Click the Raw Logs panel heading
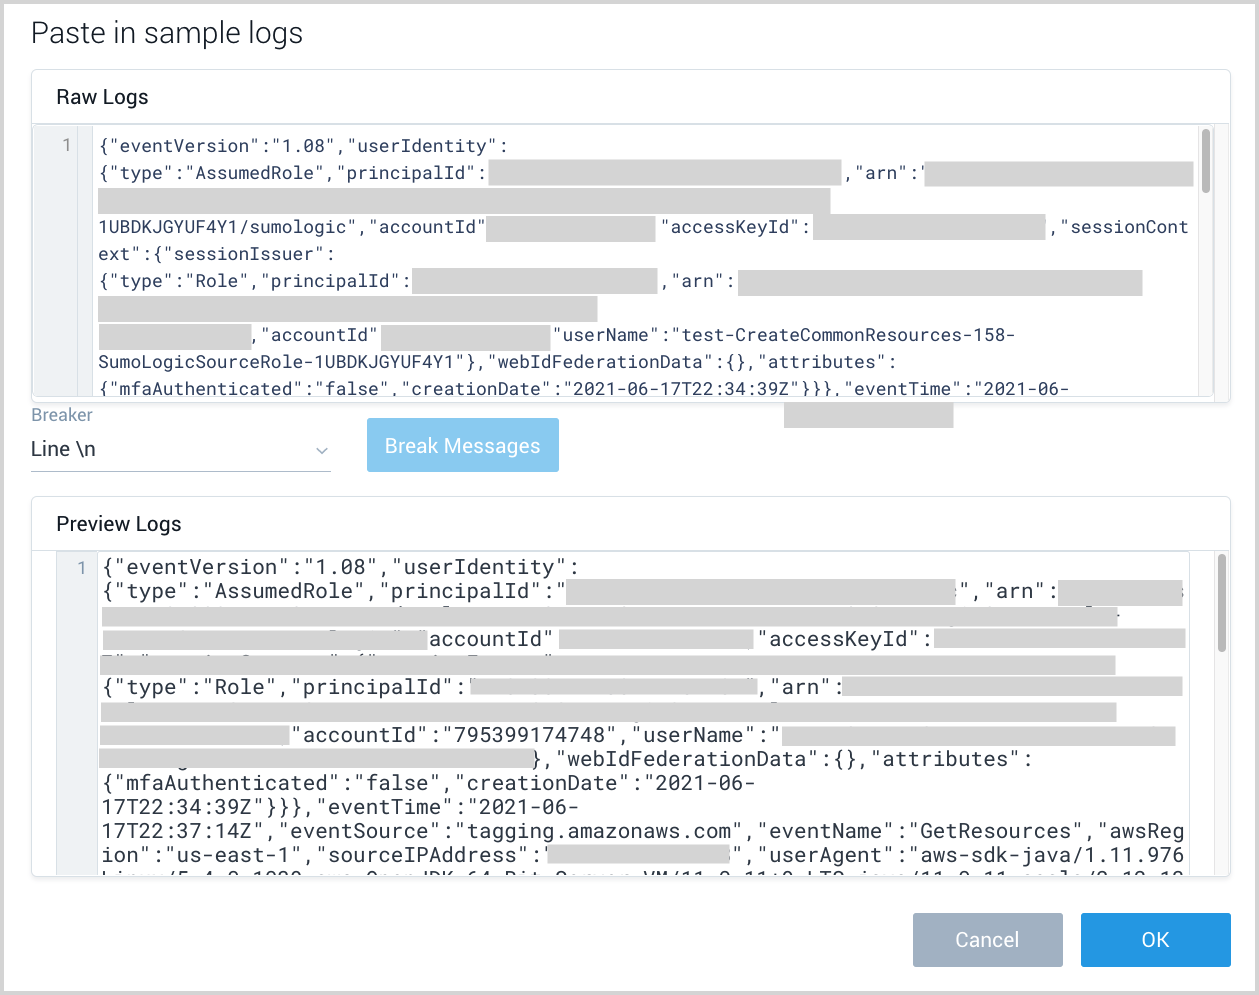Viewport: 1259px width, 995px height. [x=102, y=97]
